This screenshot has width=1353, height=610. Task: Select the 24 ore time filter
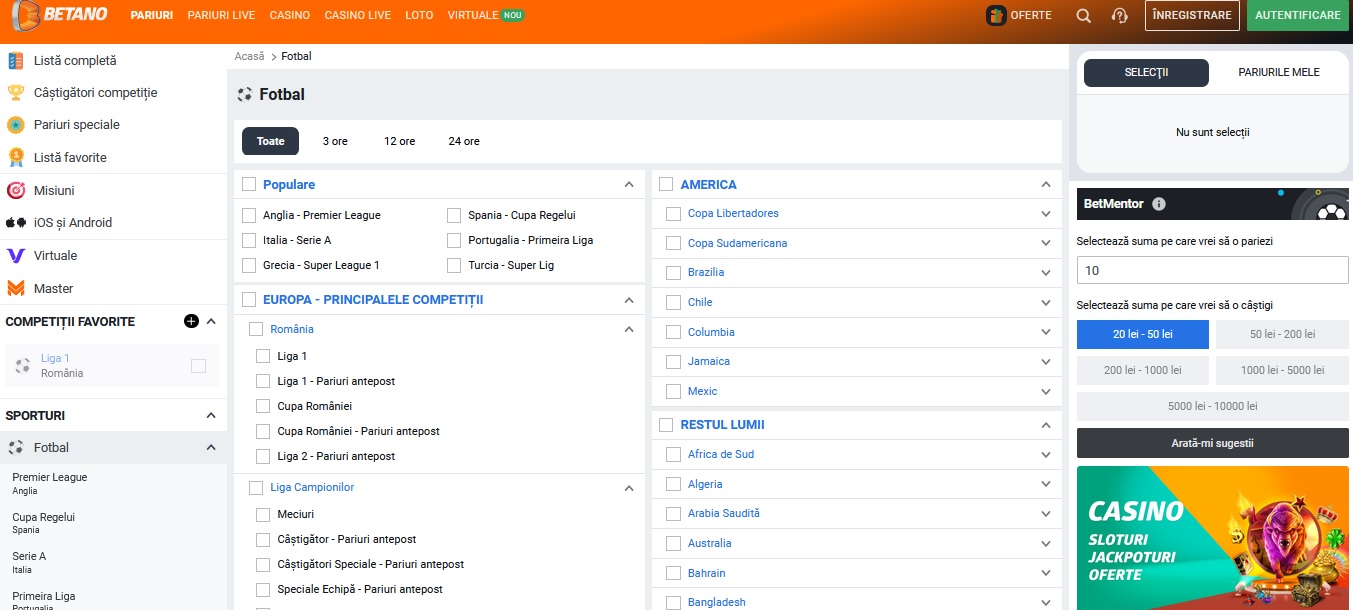point(464,141)
